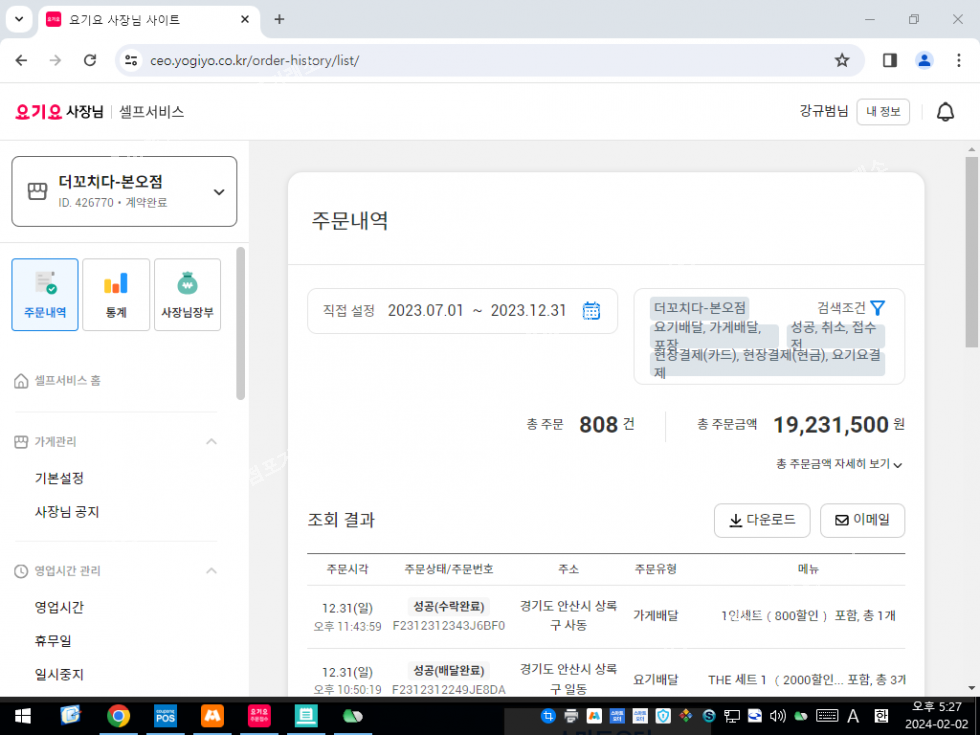This screenshot has width=980, height=735.
Task: Open the date range calendar icon
Action: (591, 310)
